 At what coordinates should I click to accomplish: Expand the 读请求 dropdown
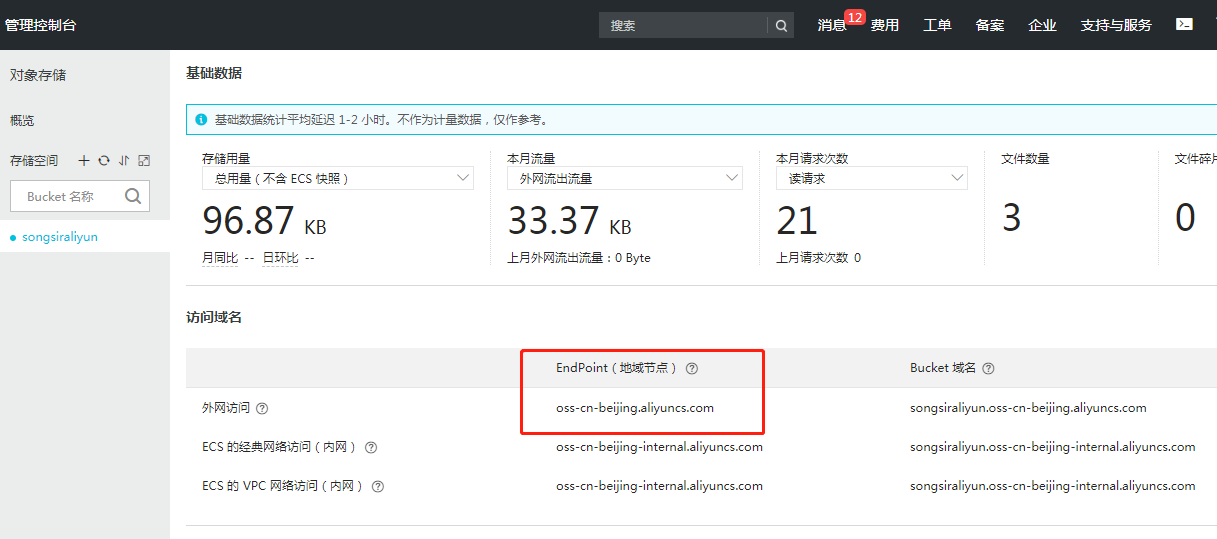click(x=872, y=178)
